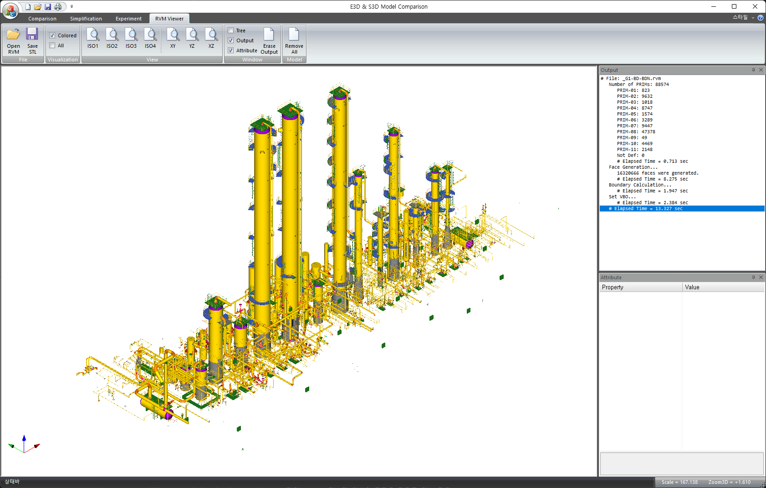Switch to the Comparison ribbon tab
This screenshot has width=766, height=488.
pos(42,18)
